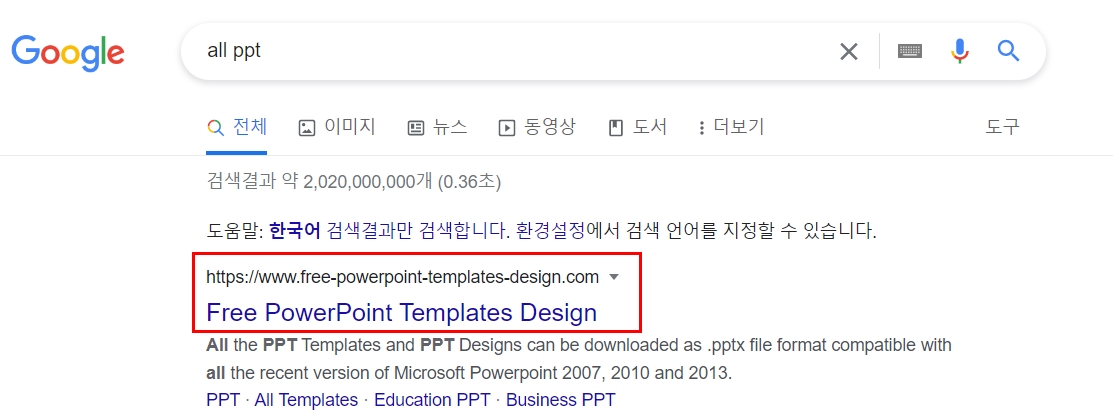This screenshot has height=411, width=1113.
Task: Switch to the 동영상 tab
Action: tap(537, 128)
